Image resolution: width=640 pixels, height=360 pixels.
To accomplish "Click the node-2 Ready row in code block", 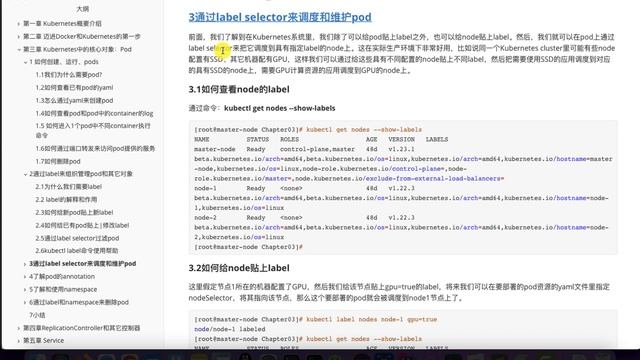I will click(304, 218).
